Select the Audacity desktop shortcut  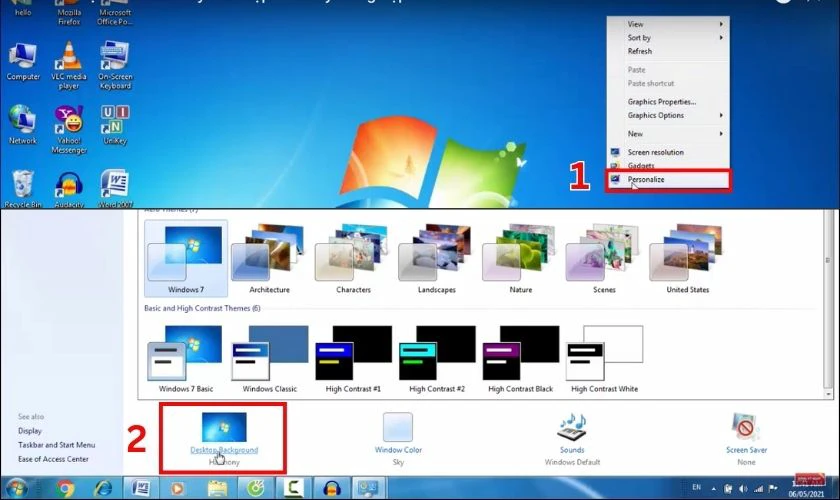69,189
